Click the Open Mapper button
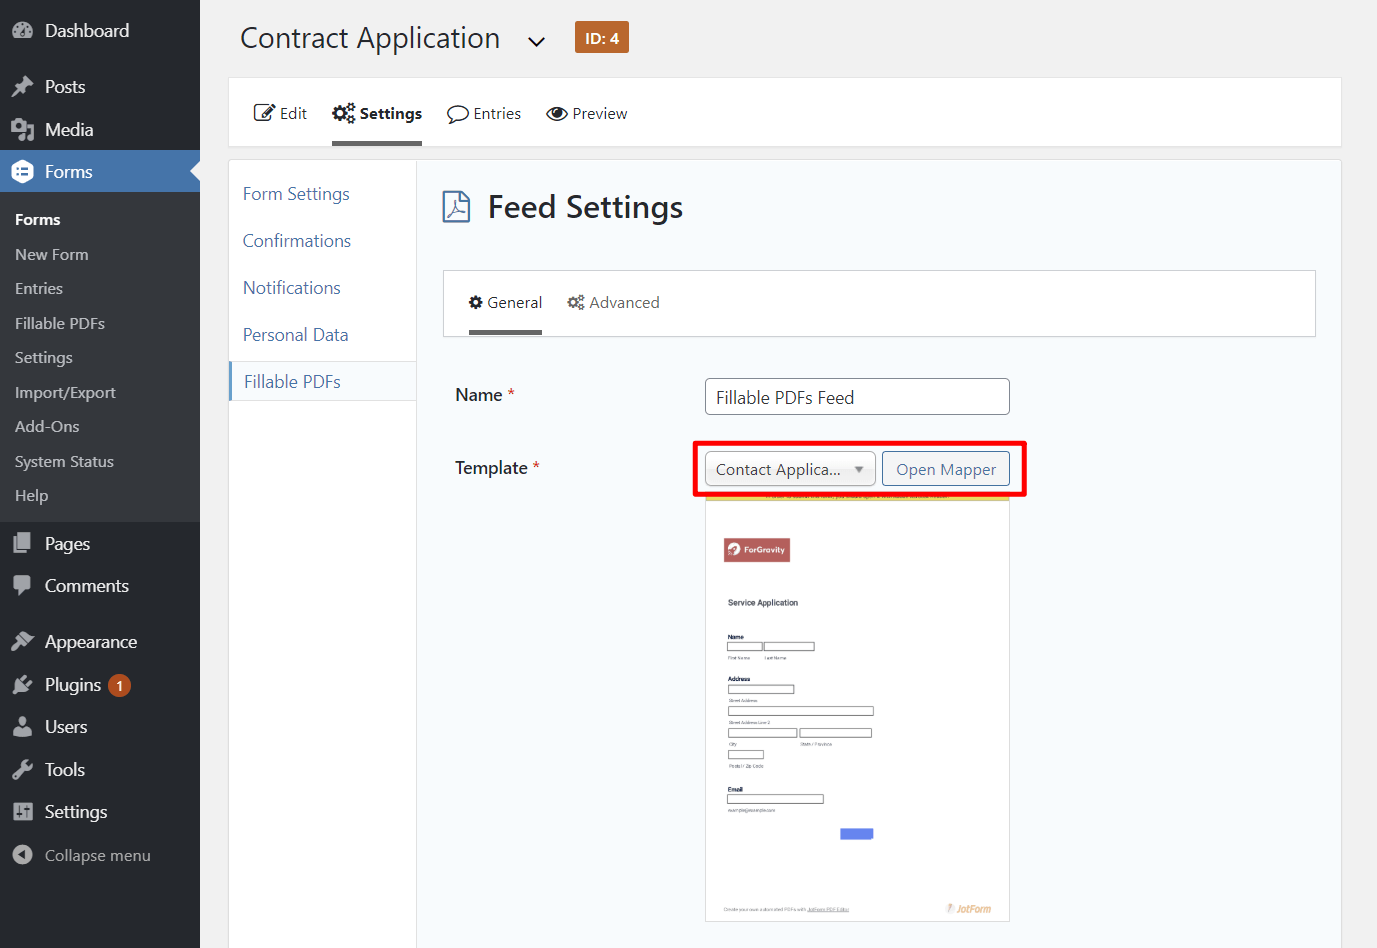 pos(945,468)
